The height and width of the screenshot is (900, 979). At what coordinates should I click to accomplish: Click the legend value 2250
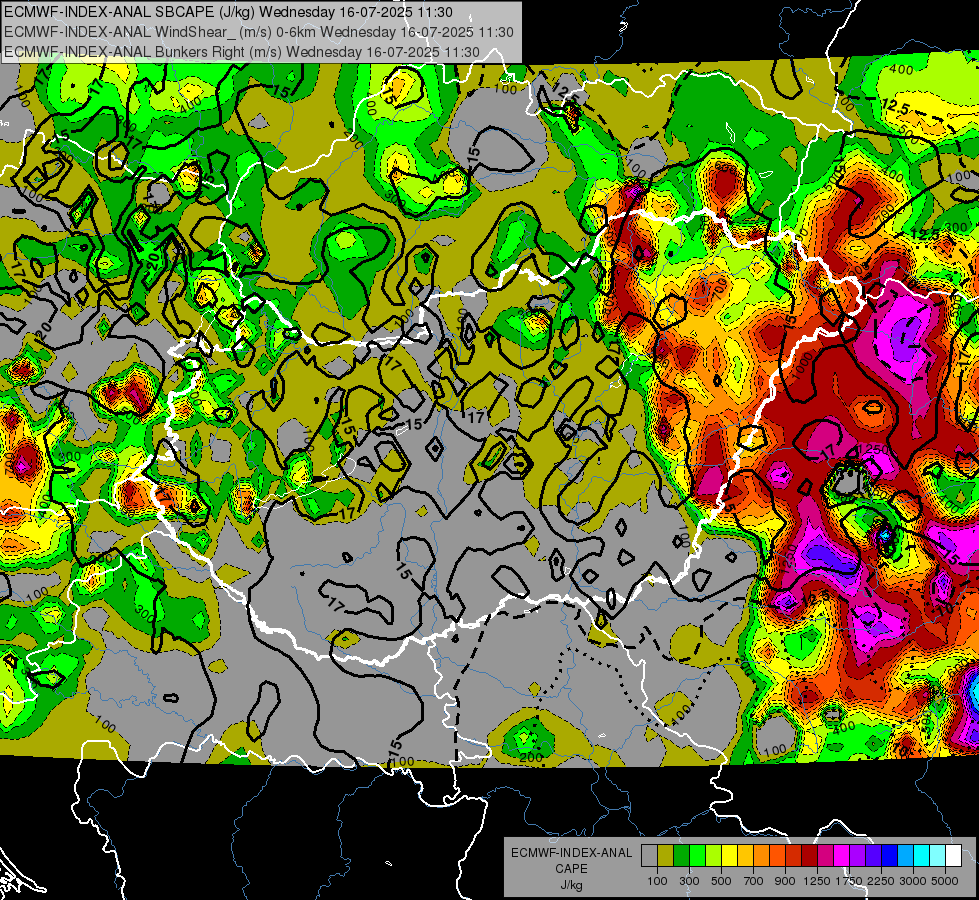(x=881, y=881)
